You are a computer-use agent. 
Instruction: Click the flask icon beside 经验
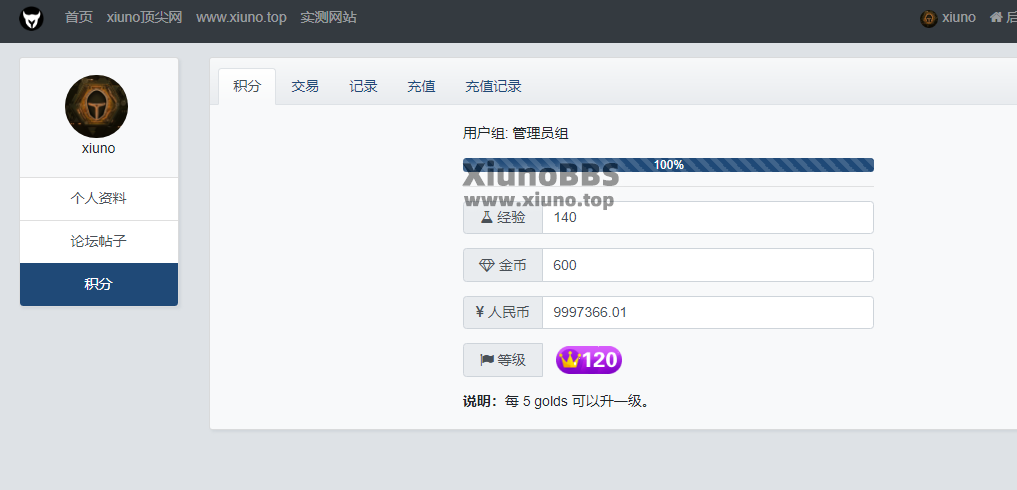click(x=487, y=217)
